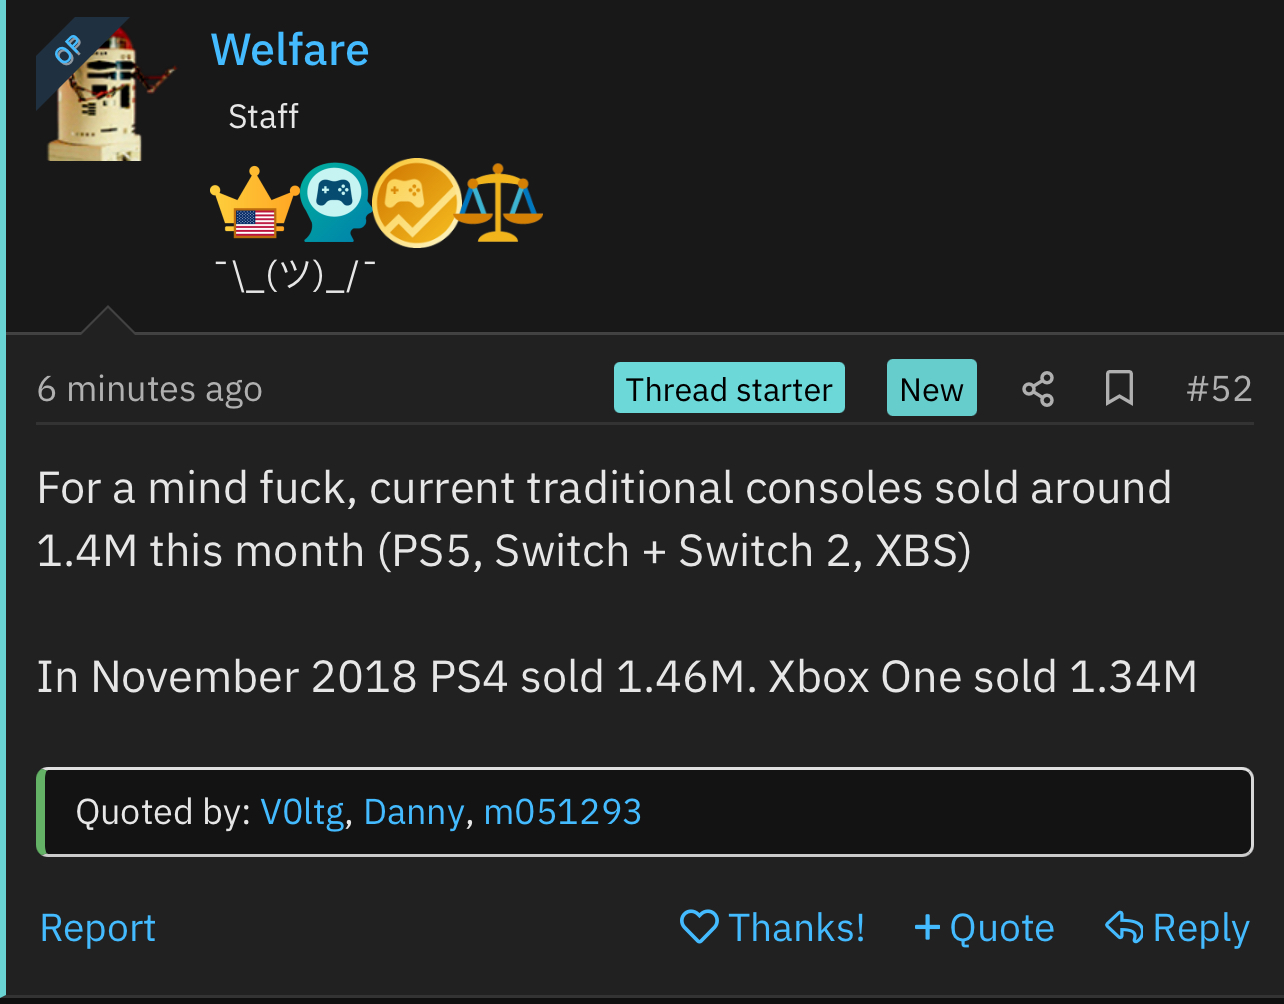Click the plus icon beside Quote
Image resolution: width=1284 pixels, height=1004 pixels.
[926, 927]
